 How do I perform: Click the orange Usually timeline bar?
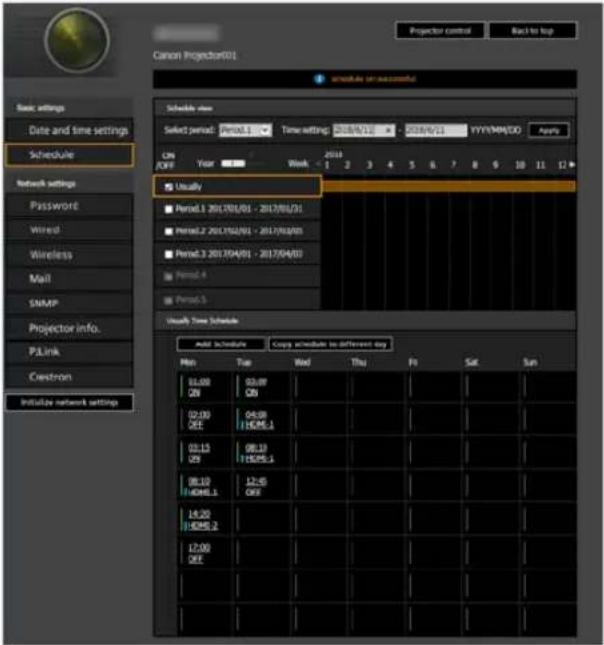448,186
